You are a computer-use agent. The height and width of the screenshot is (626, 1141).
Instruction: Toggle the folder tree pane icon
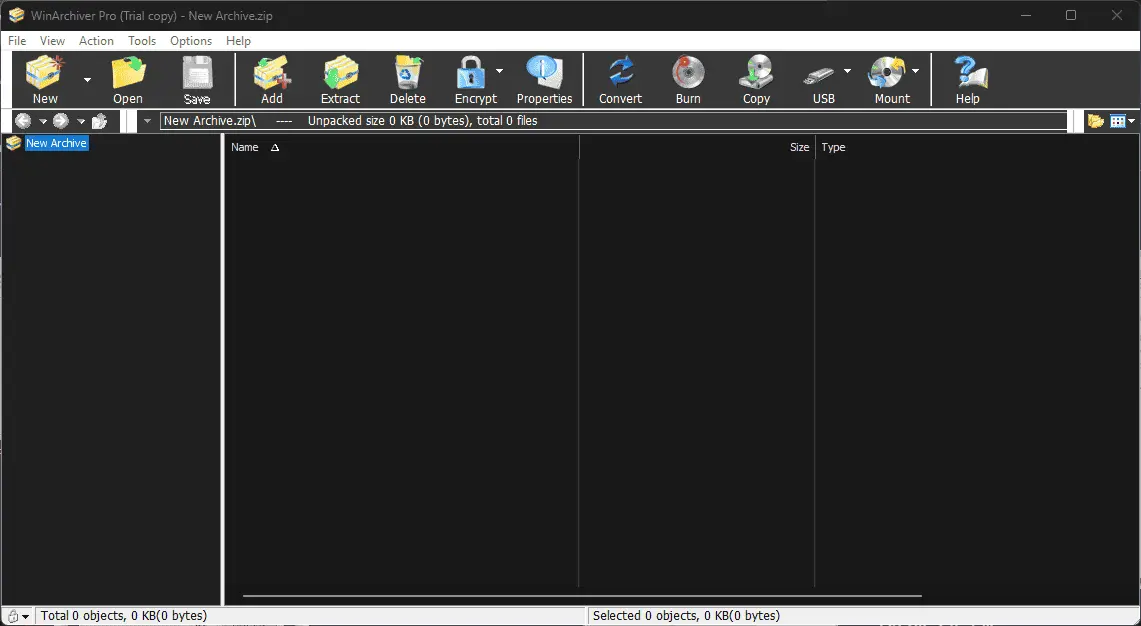click(1096, 121)
